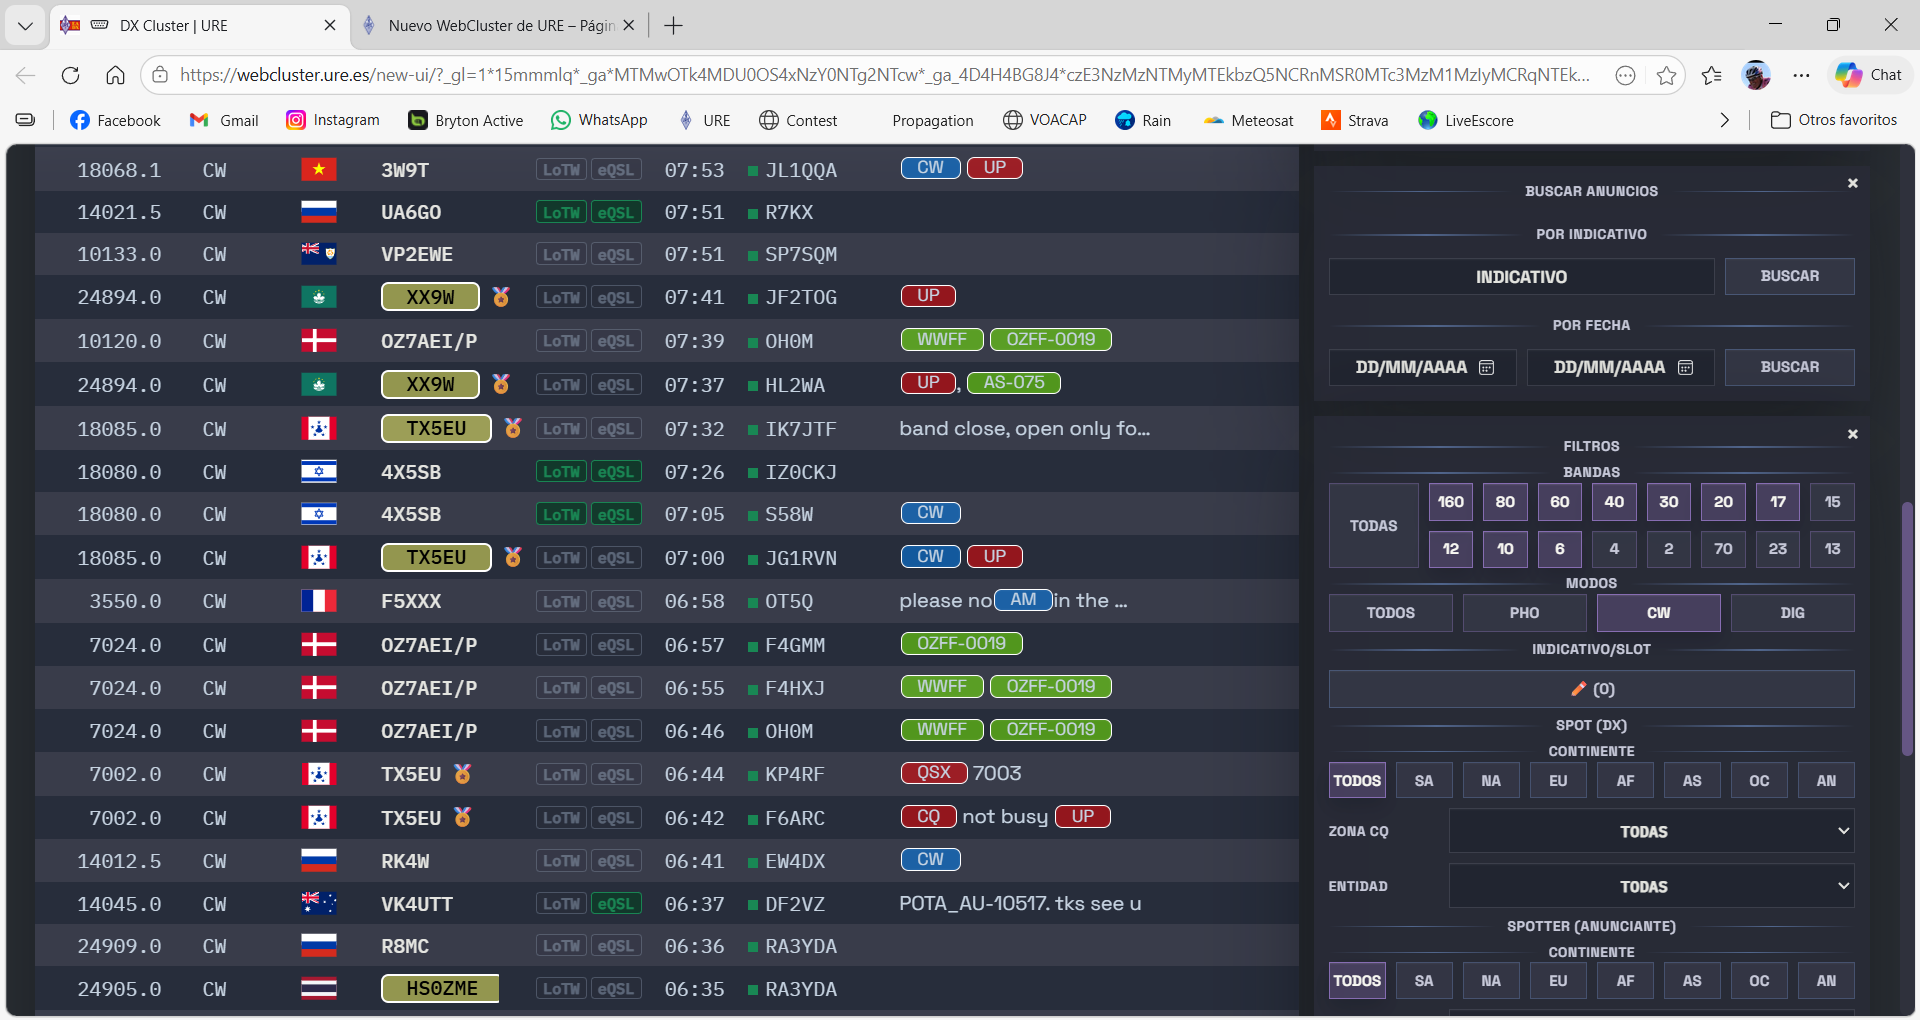Open the Entidad dropdown list

tap(1651, 886)
